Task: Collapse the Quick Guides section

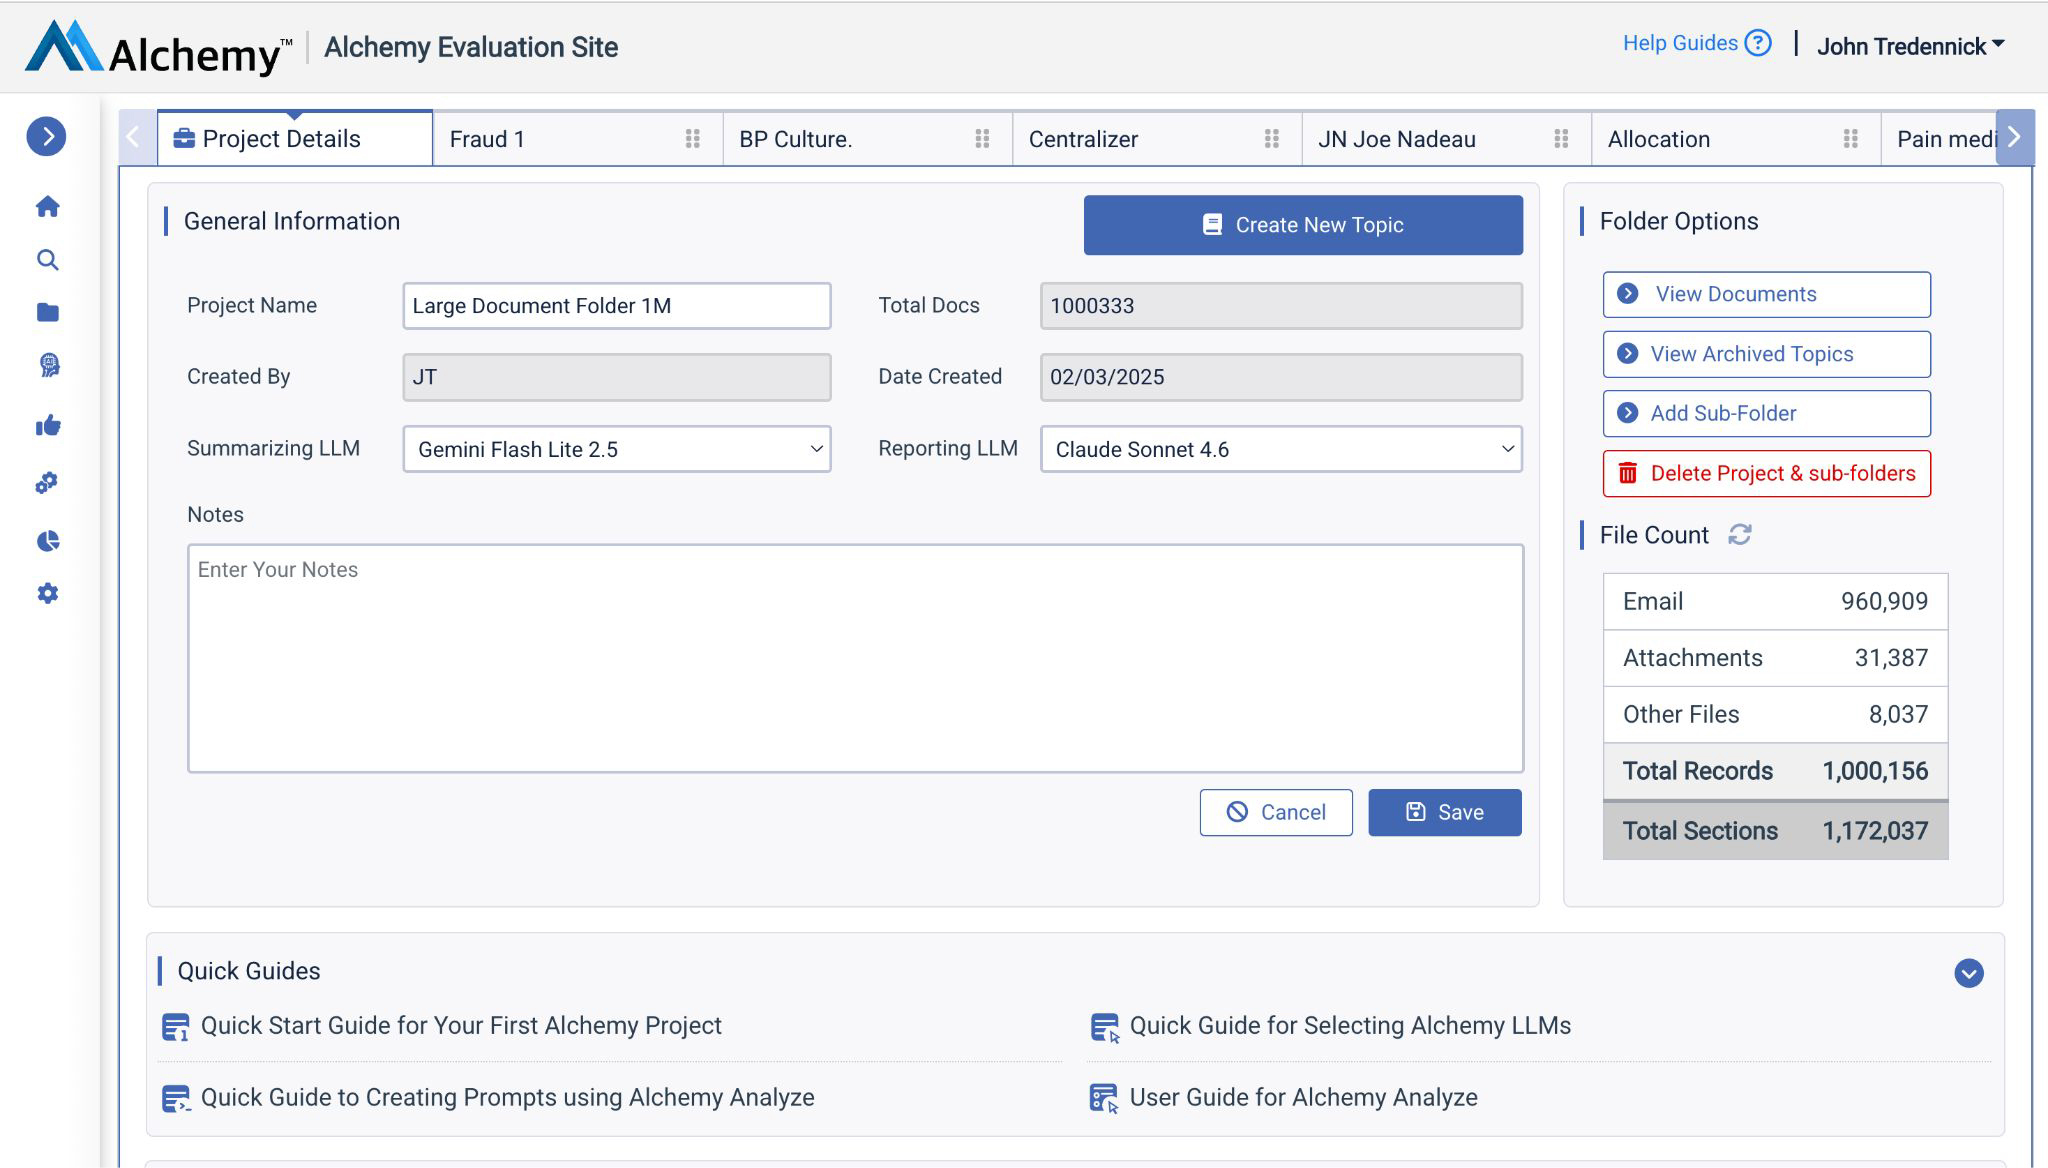Action: click(x=1968, y=973)
